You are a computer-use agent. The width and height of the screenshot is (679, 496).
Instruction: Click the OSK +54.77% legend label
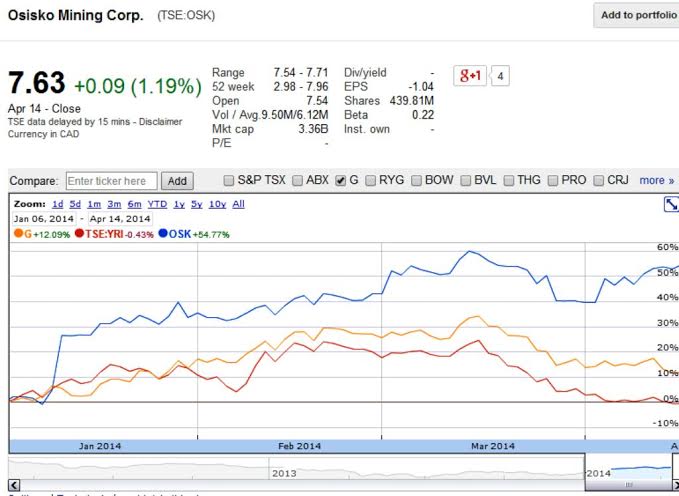pos(199,234)
